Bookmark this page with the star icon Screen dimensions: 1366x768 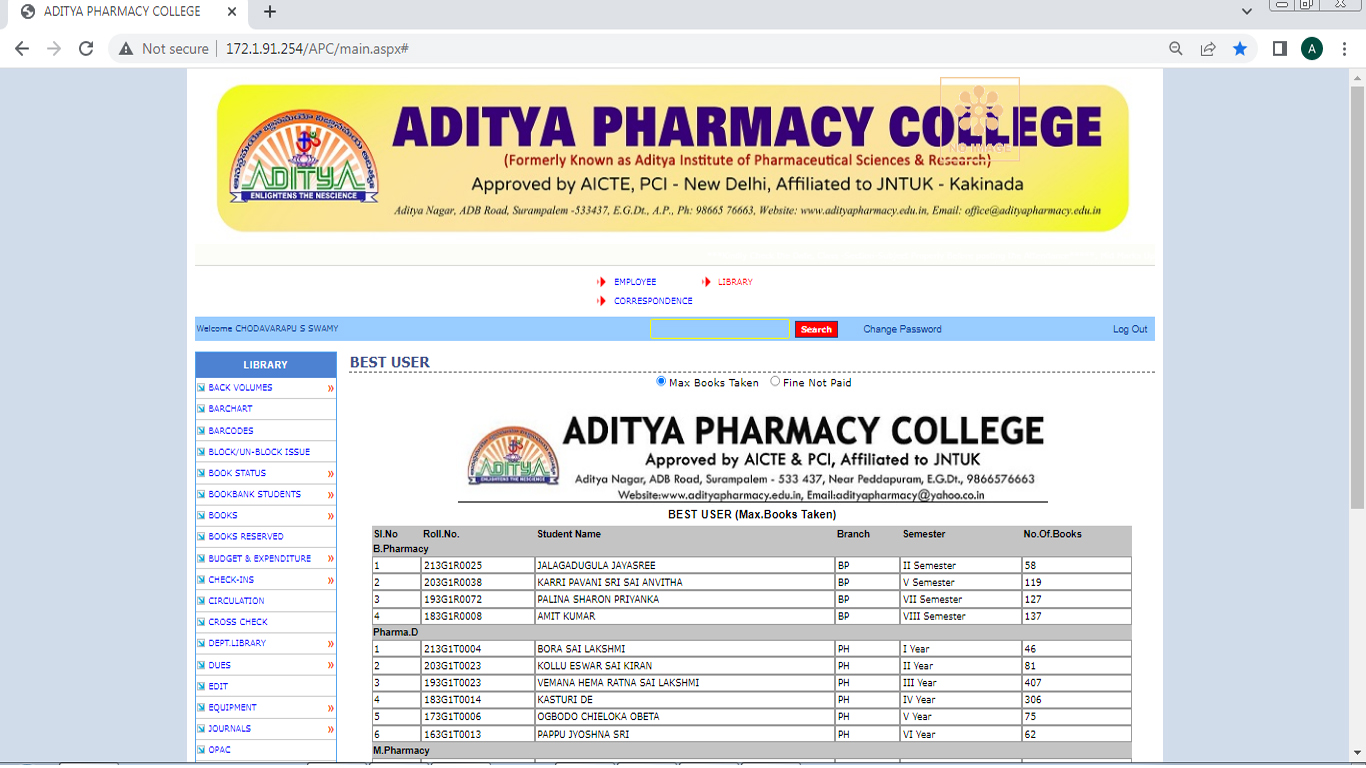coord(1240,48)
